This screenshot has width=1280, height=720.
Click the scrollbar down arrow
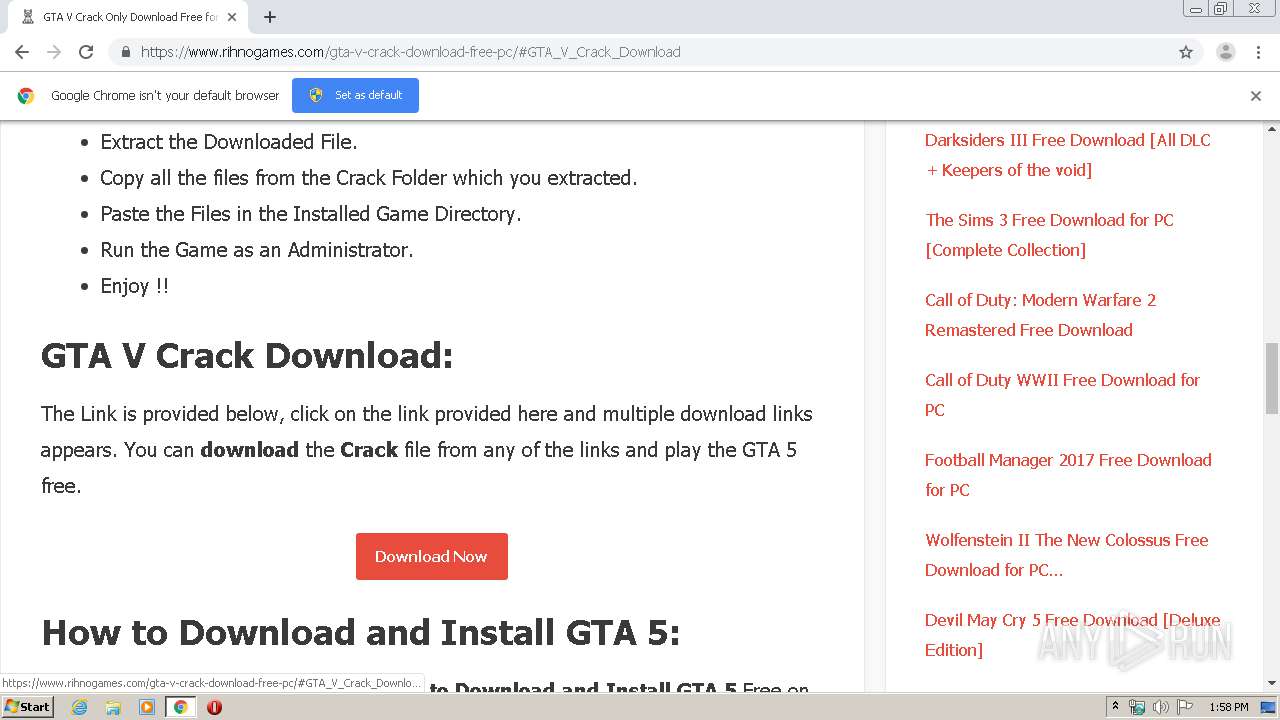1272,684
